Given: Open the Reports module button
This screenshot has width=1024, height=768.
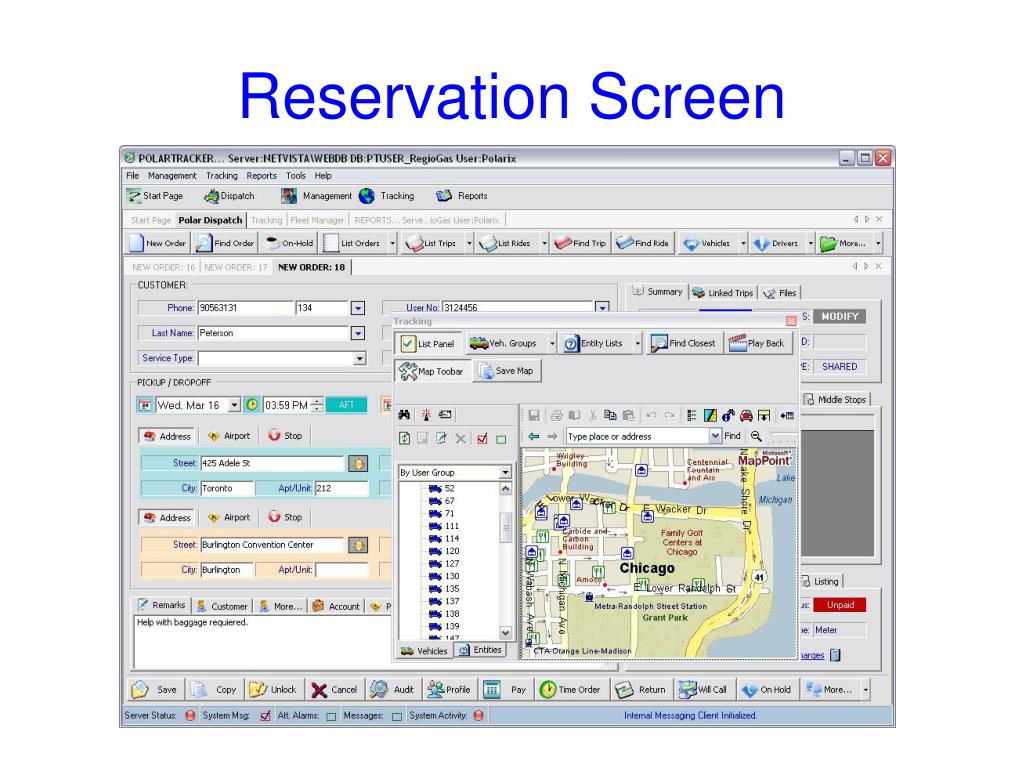Looking at the screenshot, I should point(462,196).
